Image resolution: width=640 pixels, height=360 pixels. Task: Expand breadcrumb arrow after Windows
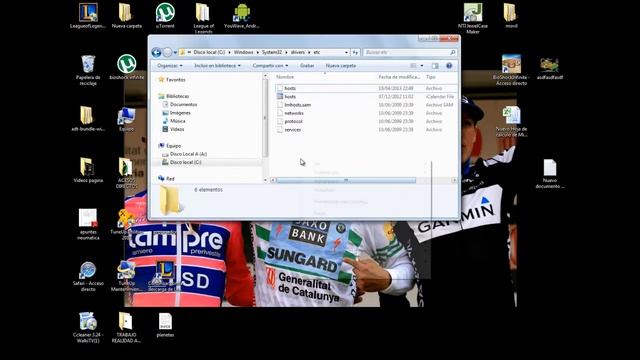pos(258,52)
